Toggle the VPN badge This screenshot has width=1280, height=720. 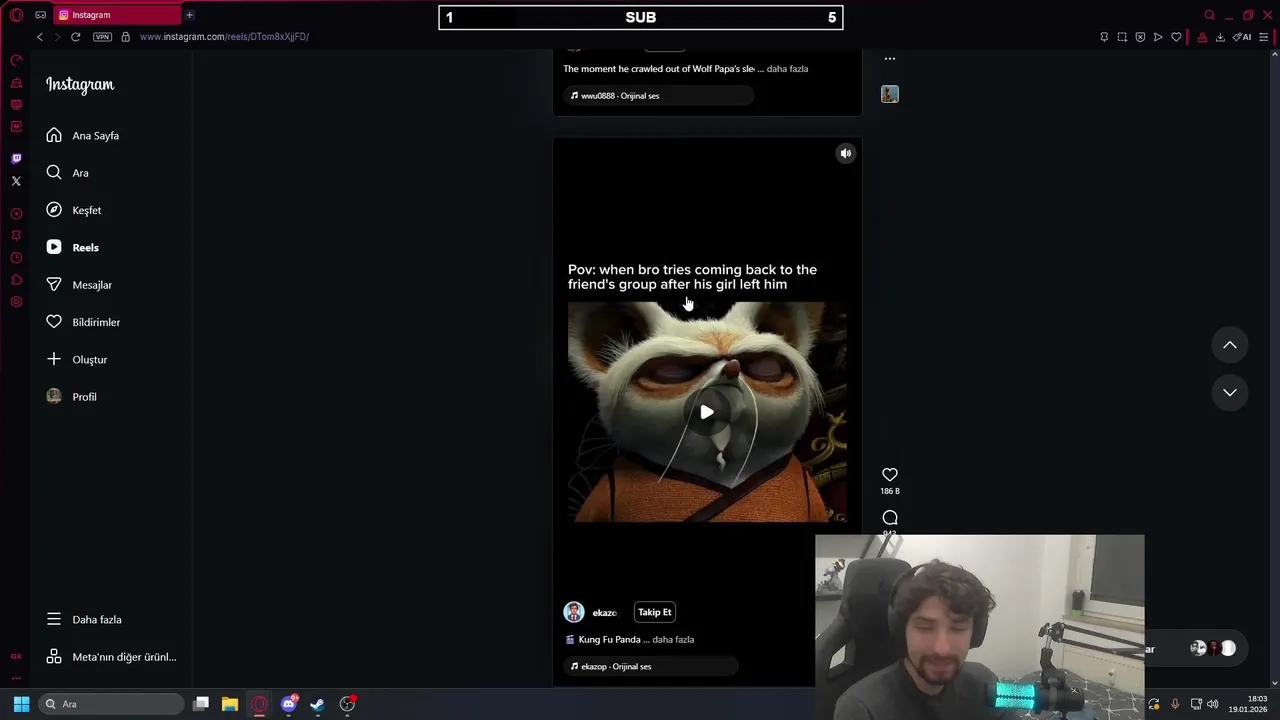click(x=102, y=37)
